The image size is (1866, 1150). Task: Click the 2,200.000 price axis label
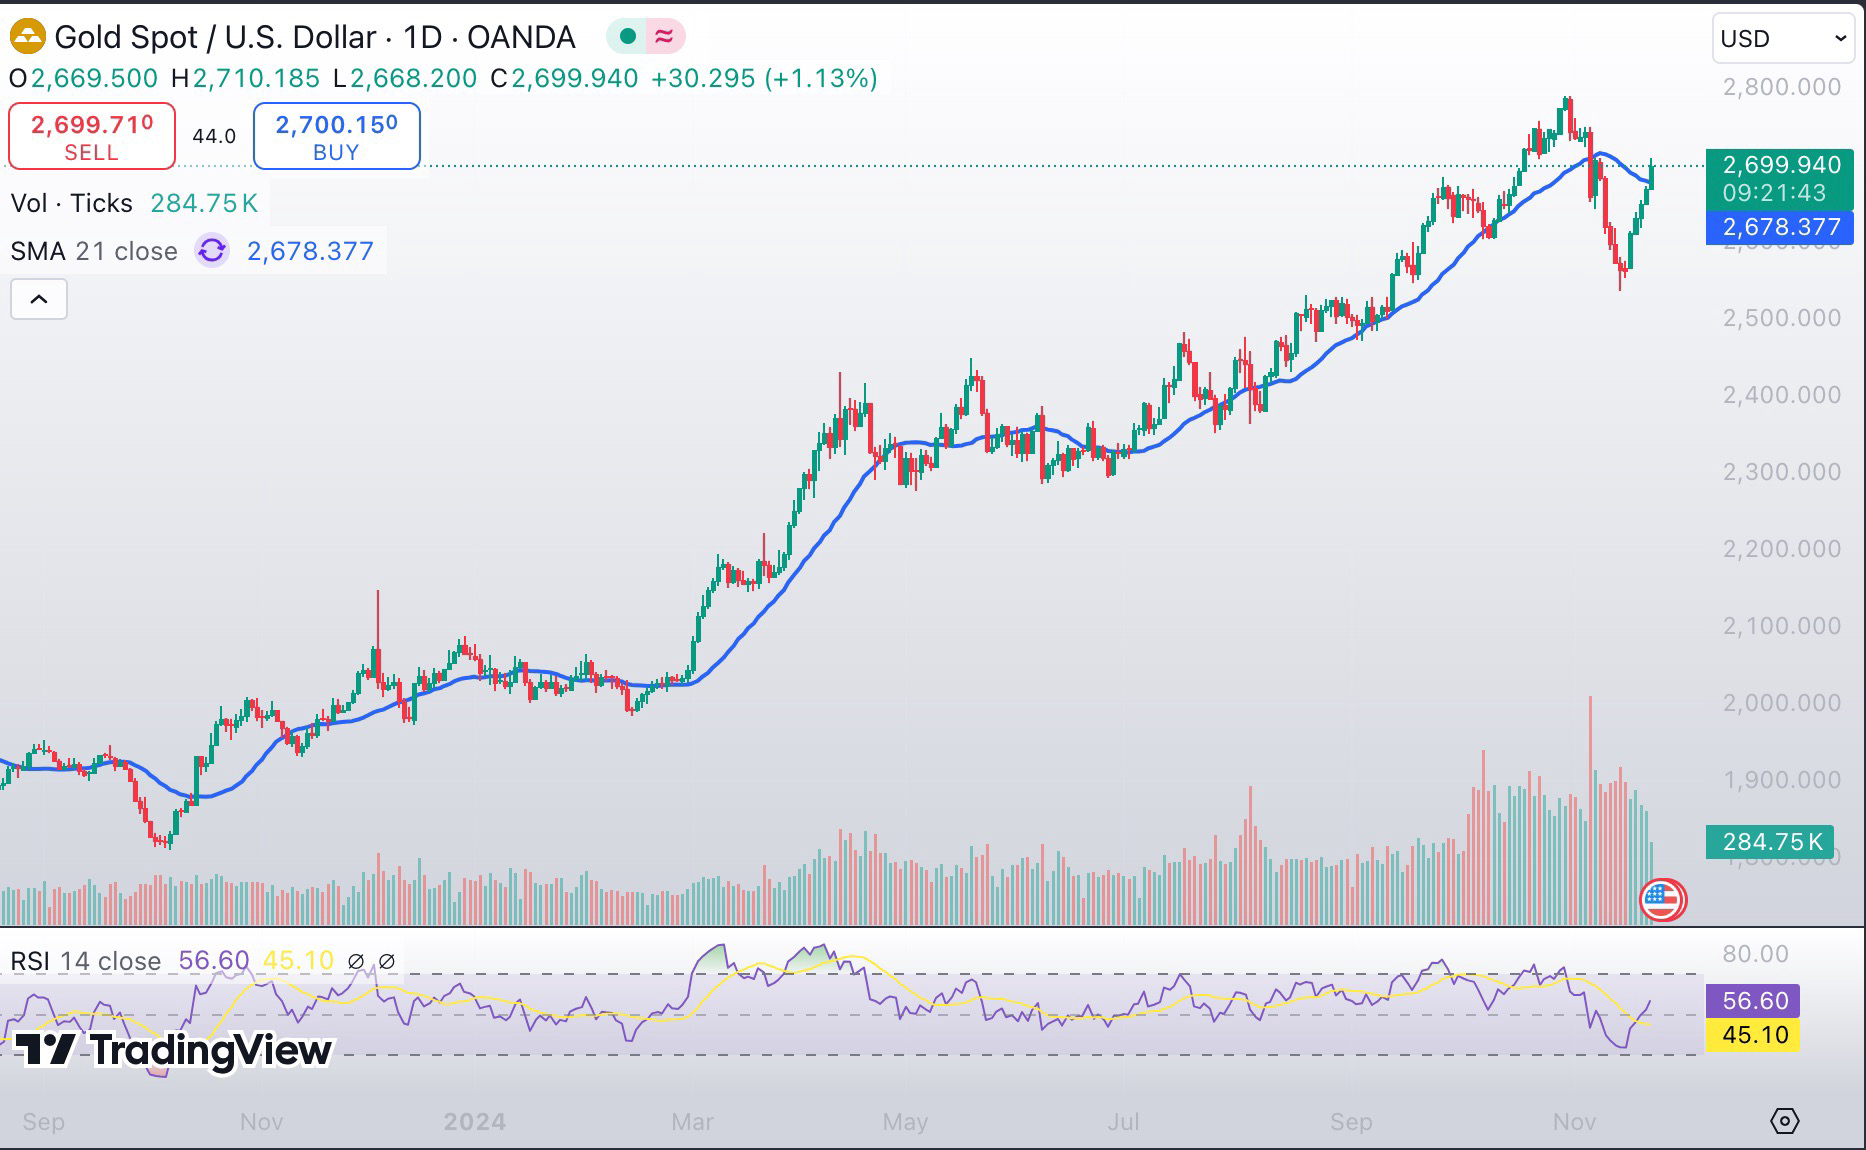(1782, 549)
